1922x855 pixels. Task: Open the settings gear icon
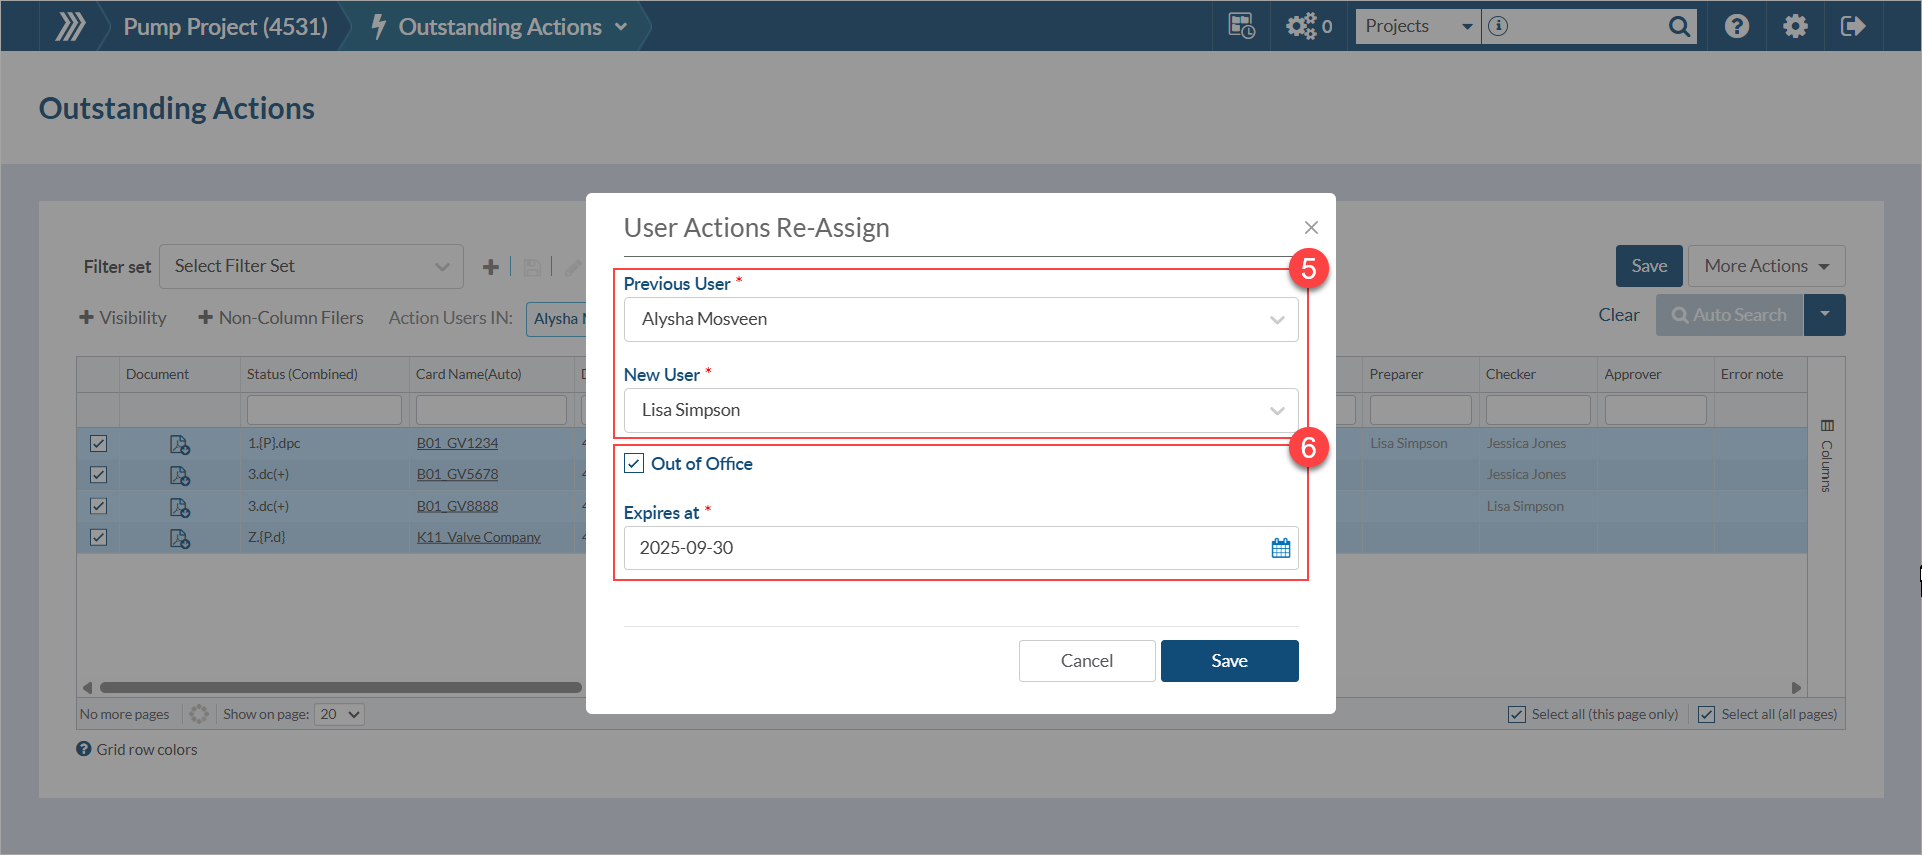[1795, 26]
